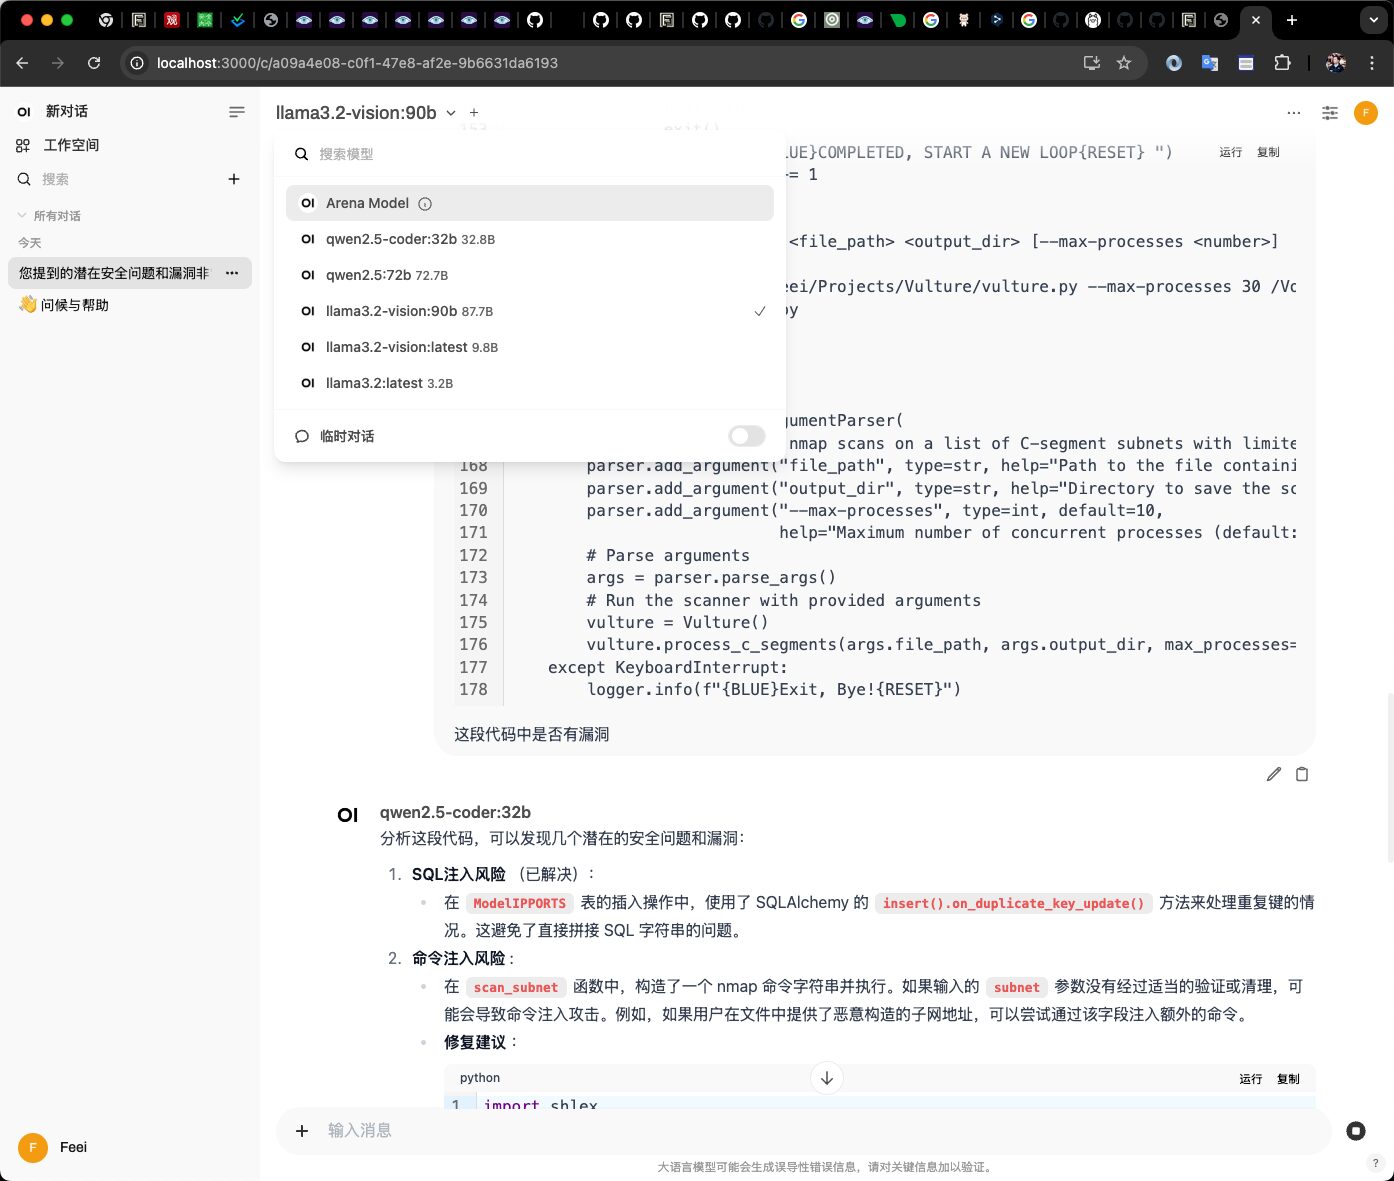This screenshot has height=1181, width=1394.
Task: Select Arena Model from the list
Action: click(x=530, y=203)
